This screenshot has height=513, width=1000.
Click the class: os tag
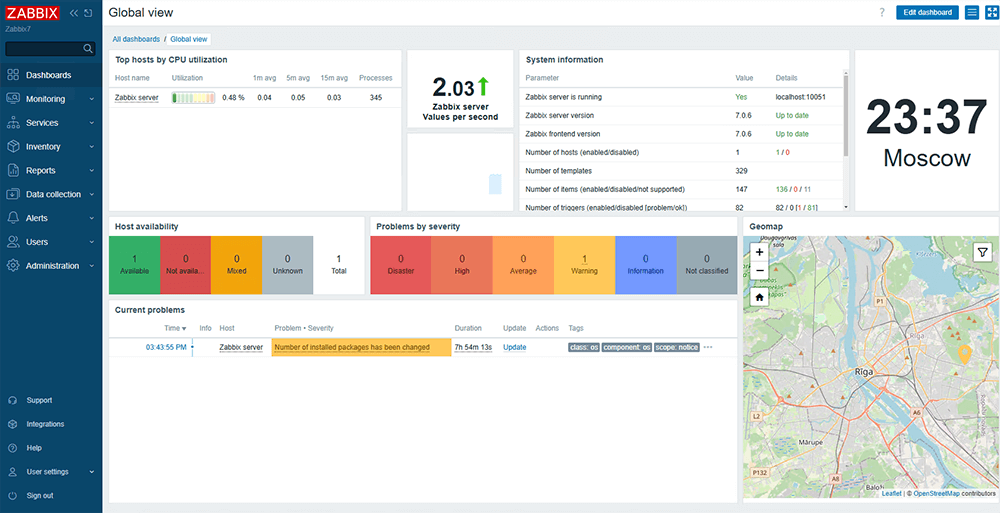(x=584, y=347)
